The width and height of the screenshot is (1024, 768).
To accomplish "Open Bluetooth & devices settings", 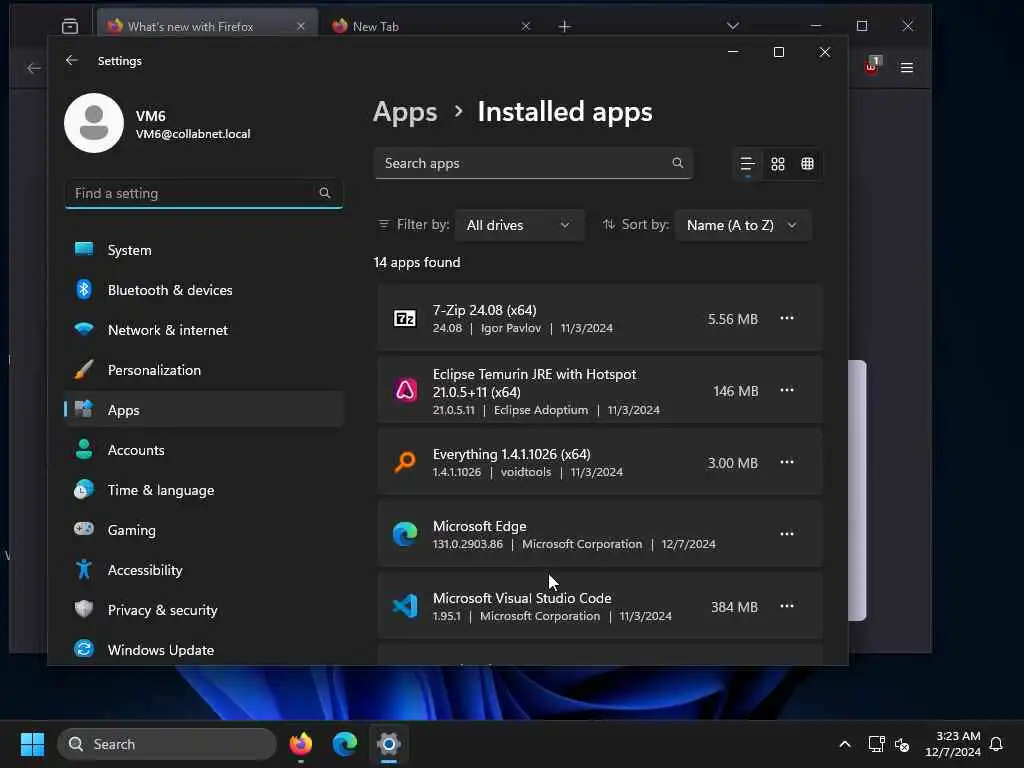I will pyautogui.click(x=204, y=290).
